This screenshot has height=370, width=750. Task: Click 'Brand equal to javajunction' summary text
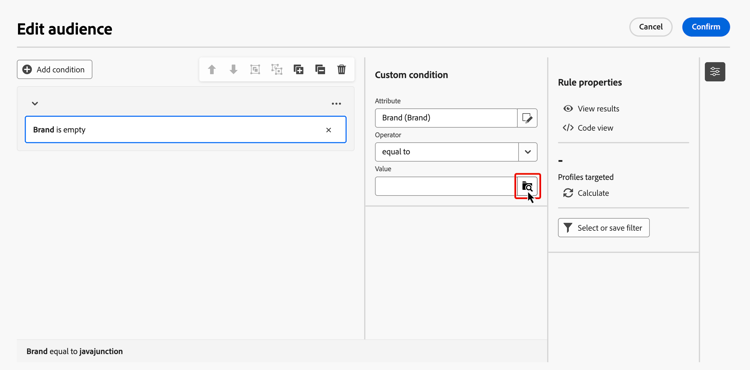[75, 351]
